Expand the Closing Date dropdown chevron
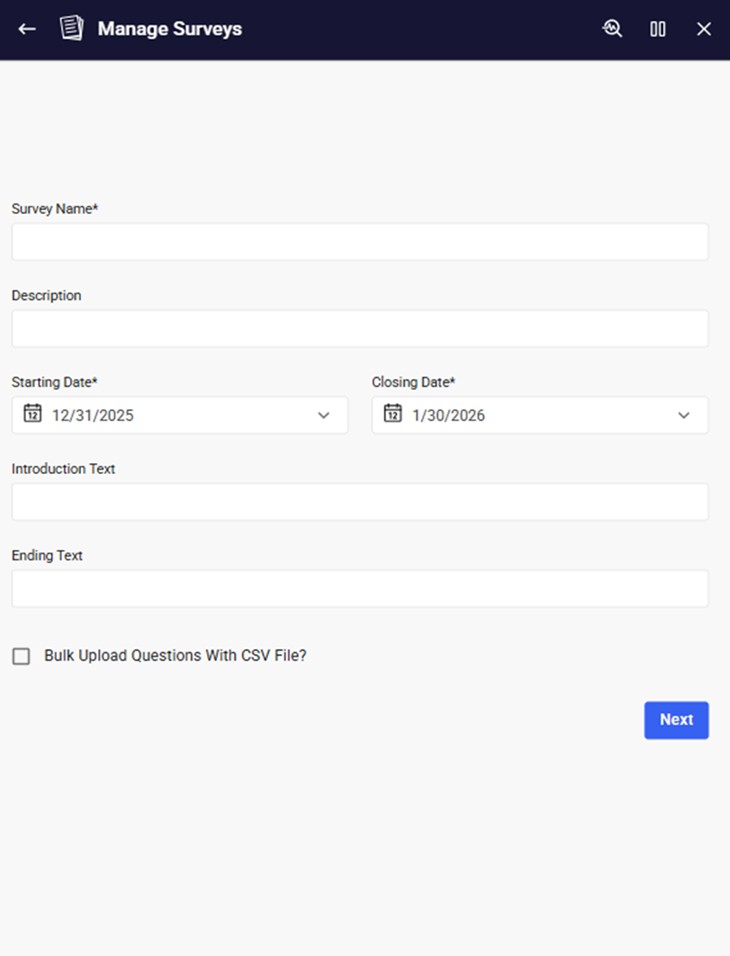730x956 pixels. click(x=684, y=415)
